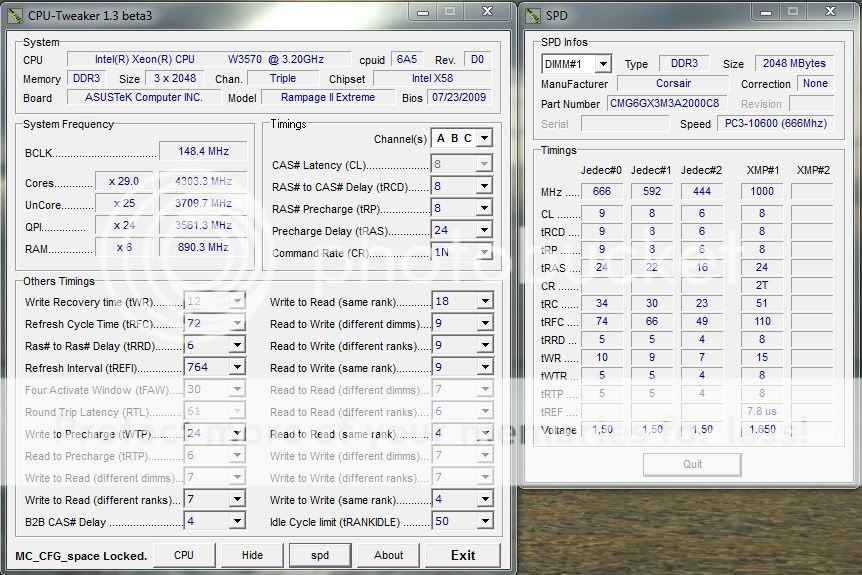This screenshot has width=862, height=575.
Task: Expand Idle Cycle limit (tRANKIDLE) dropdown
Action: point(485,522)
